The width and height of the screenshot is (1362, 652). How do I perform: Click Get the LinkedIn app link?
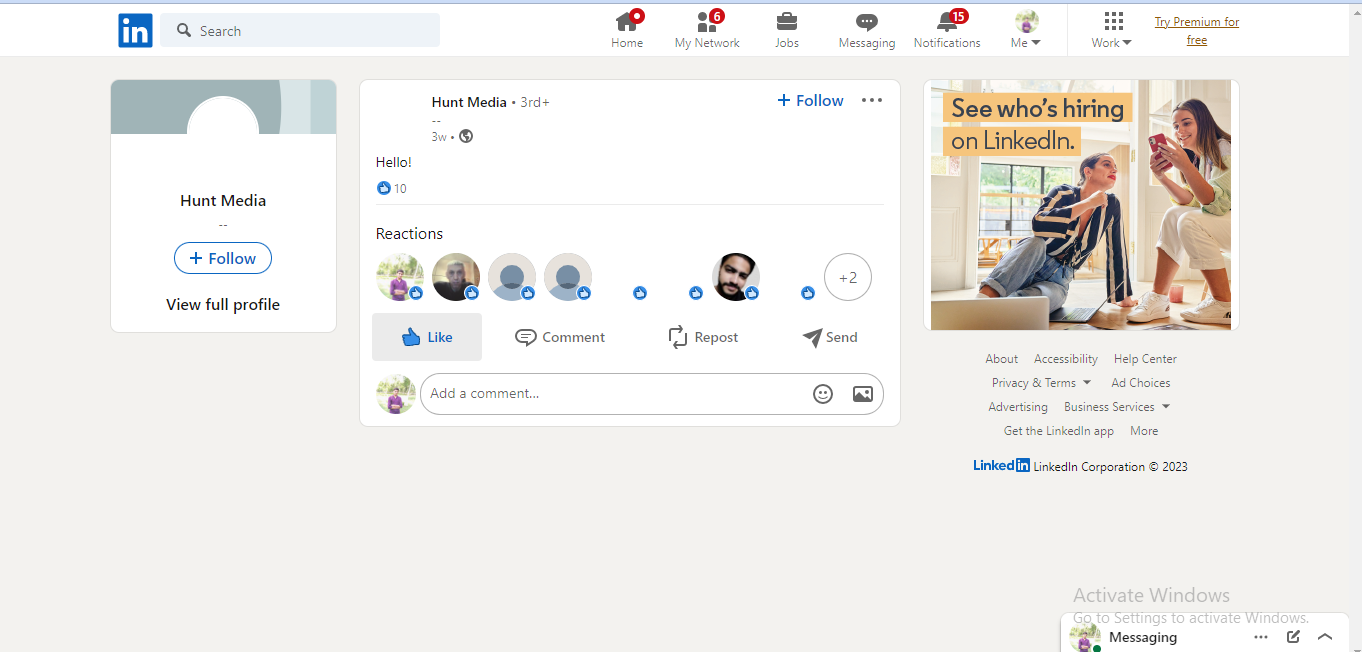pos(1059,431)
